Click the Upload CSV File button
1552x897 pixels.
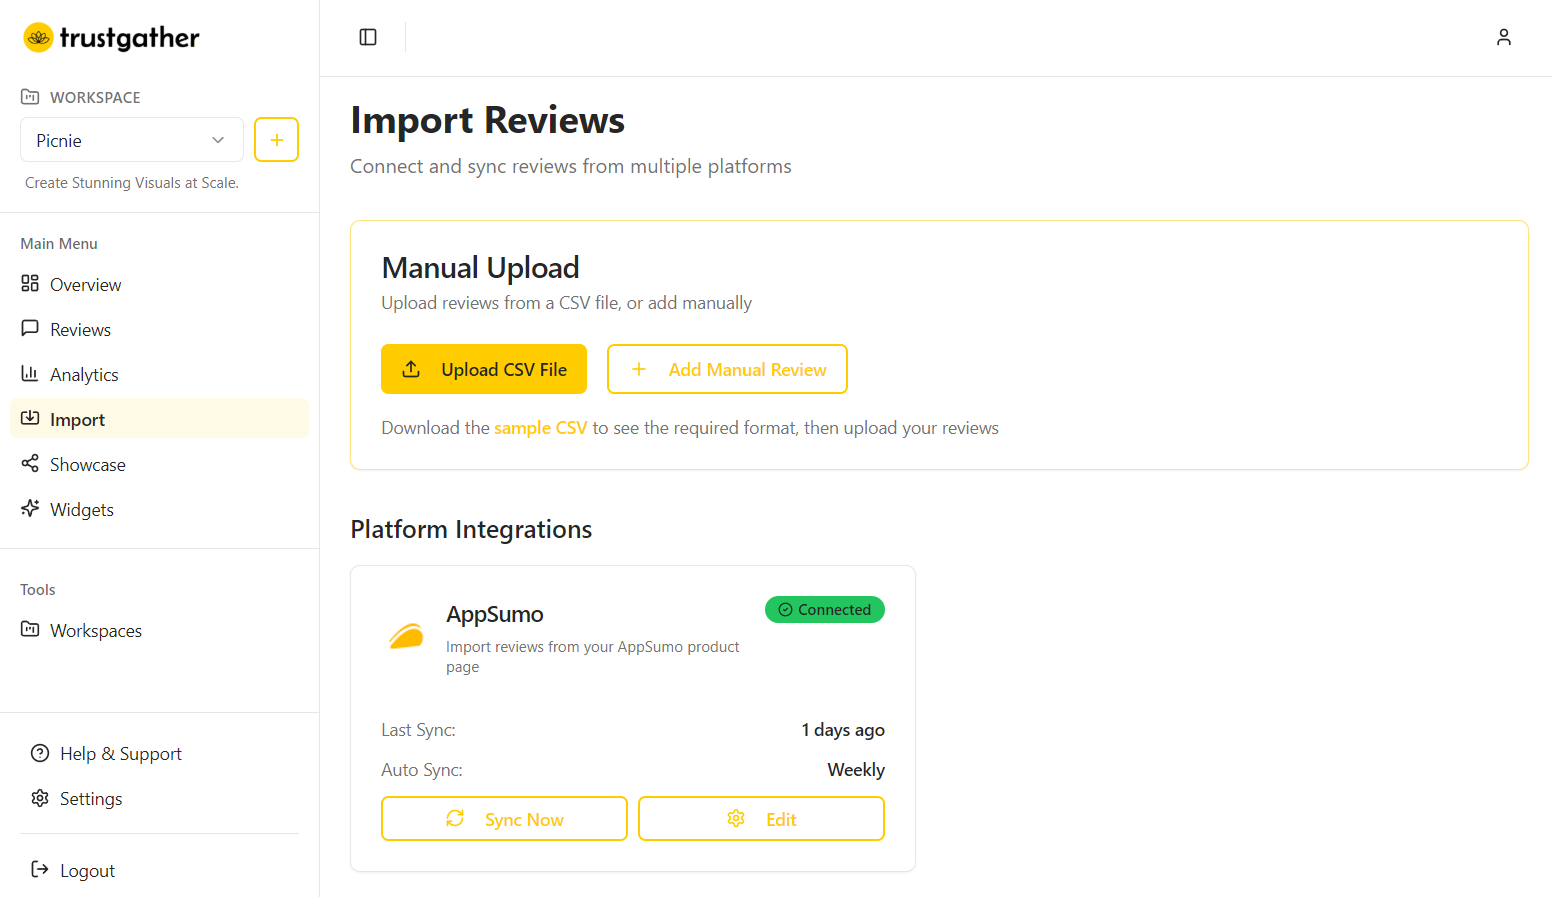[484, 369]
